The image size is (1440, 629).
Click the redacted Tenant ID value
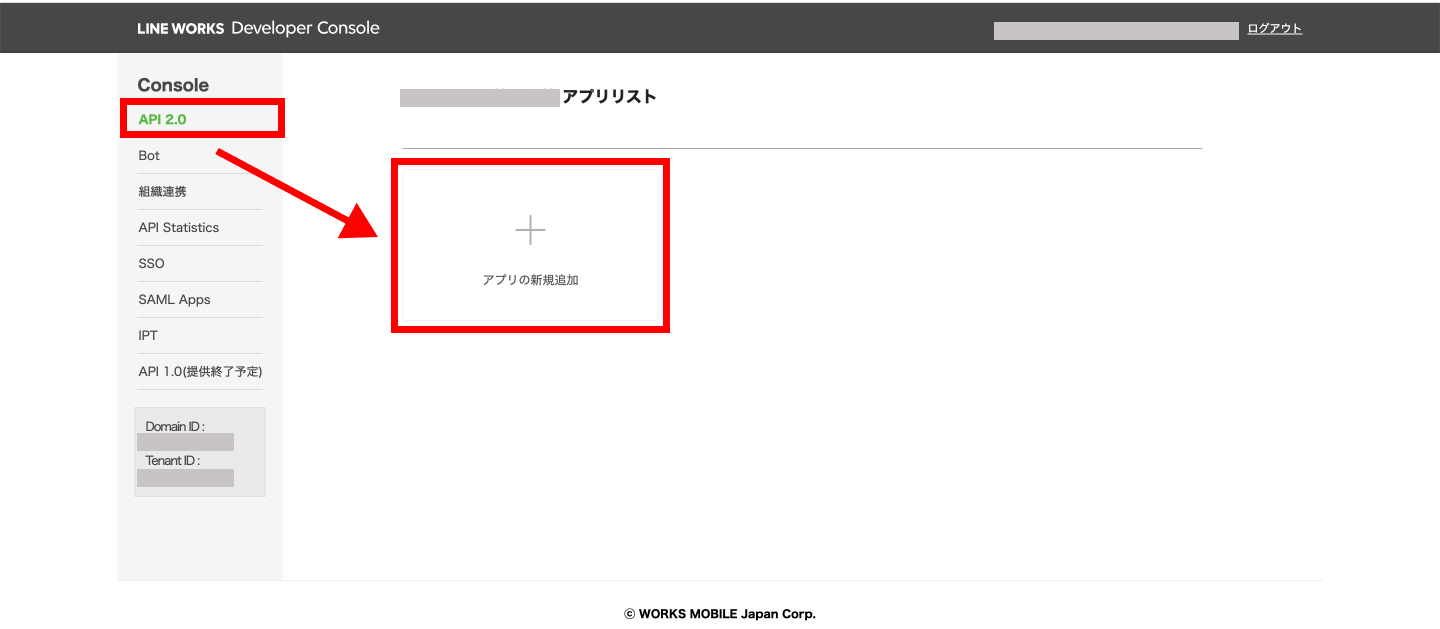click(185, 478)
